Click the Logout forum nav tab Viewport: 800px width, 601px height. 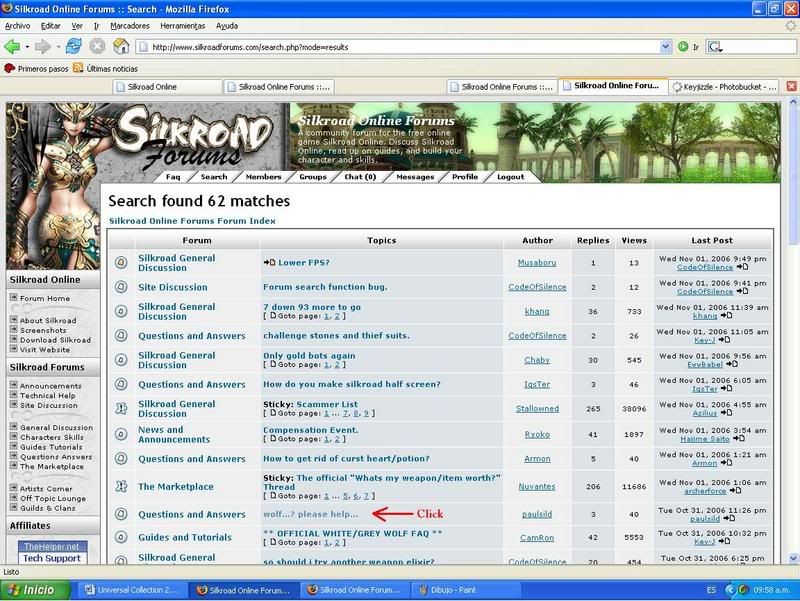click(510, 177)
